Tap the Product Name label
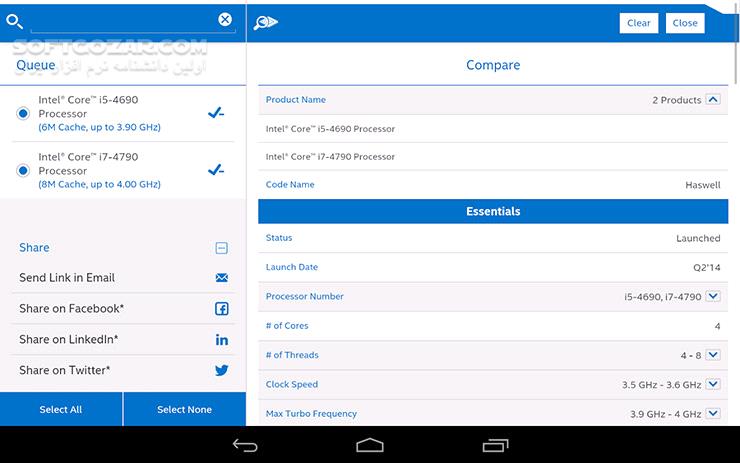Viewport: 740px width, 463px height. (296, 100)
